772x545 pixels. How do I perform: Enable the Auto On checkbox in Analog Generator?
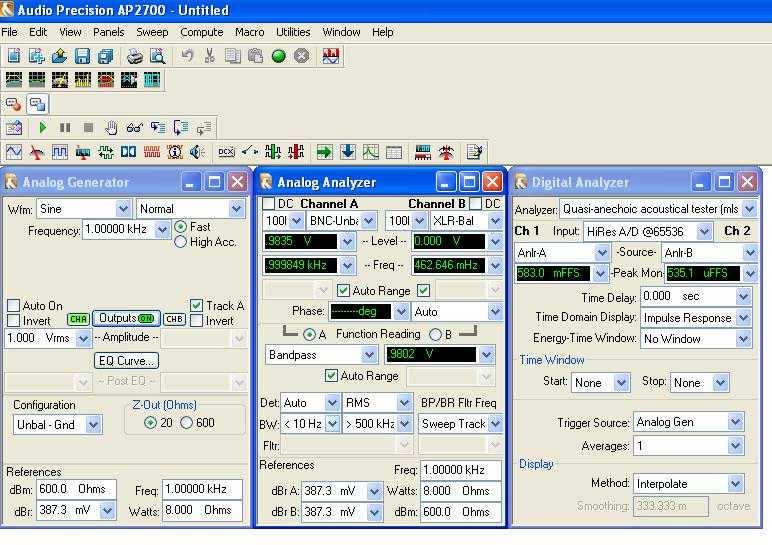click(14, 306)
